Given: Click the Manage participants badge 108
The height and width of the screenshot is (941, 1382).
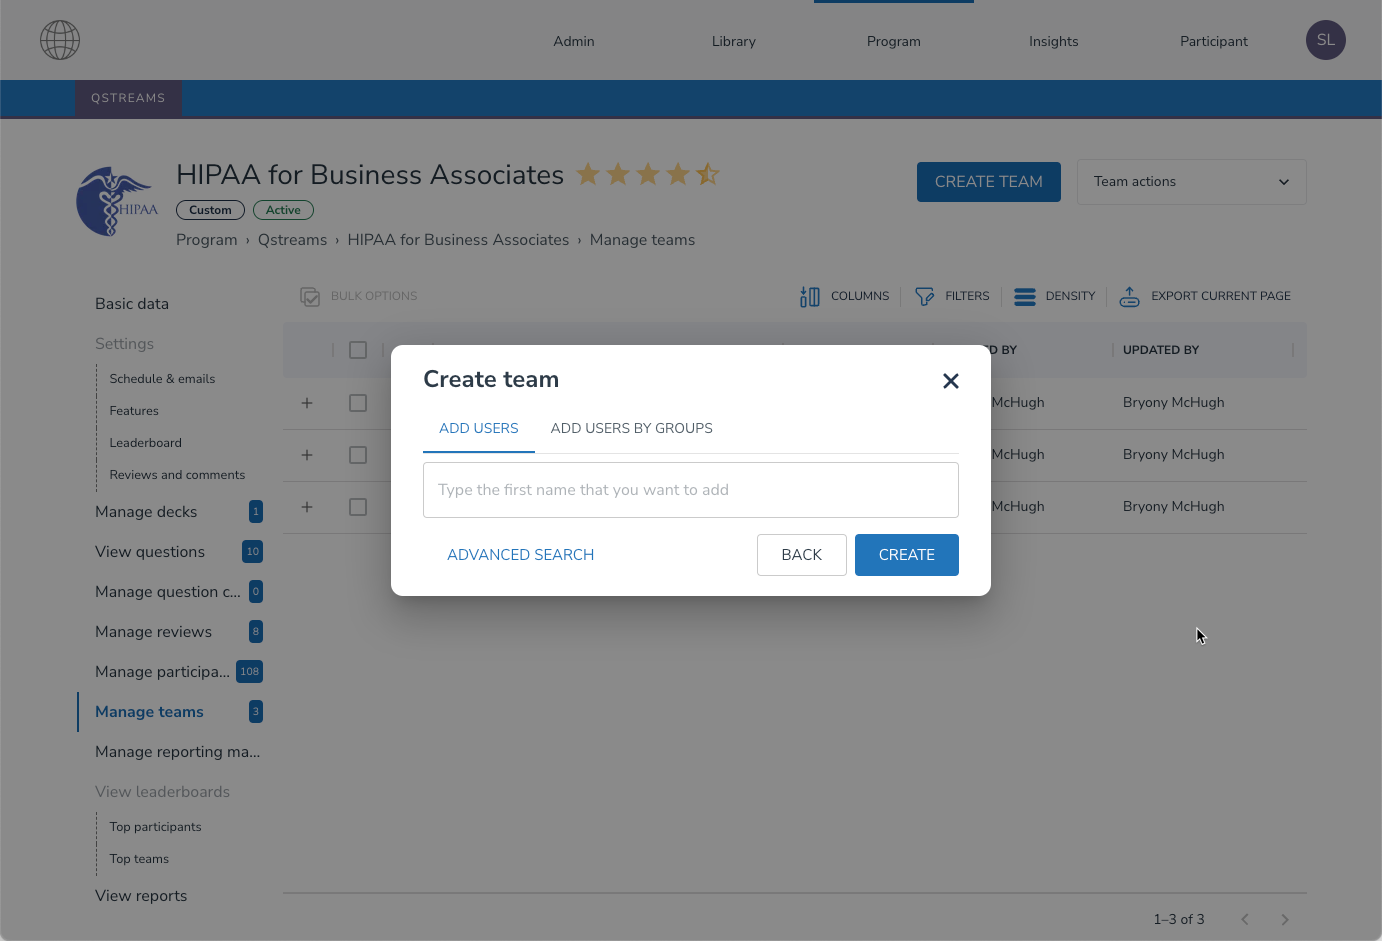Looking at the screenshot, I should click(250, 672).
